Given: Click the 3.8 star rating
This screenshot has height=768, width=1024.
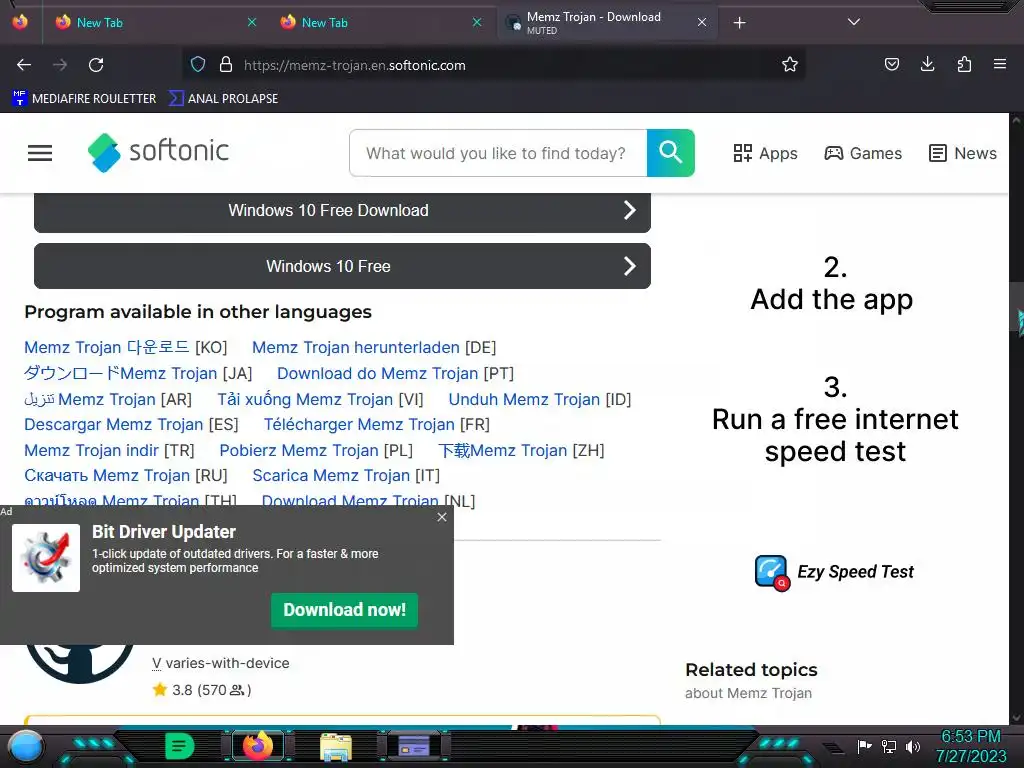Looking at the screenshot, I should coord(202,690).
